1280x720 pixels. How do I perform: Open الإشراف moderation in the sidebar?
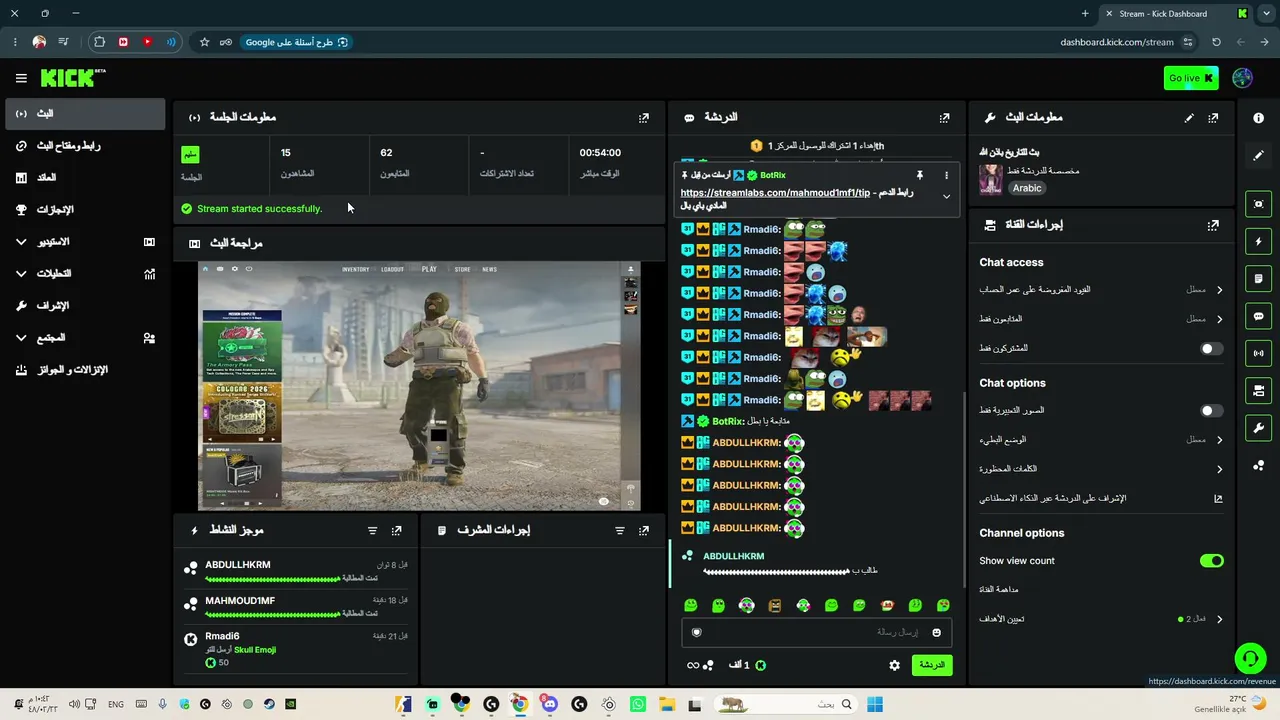pyautogui.click(x=85, y=306)
